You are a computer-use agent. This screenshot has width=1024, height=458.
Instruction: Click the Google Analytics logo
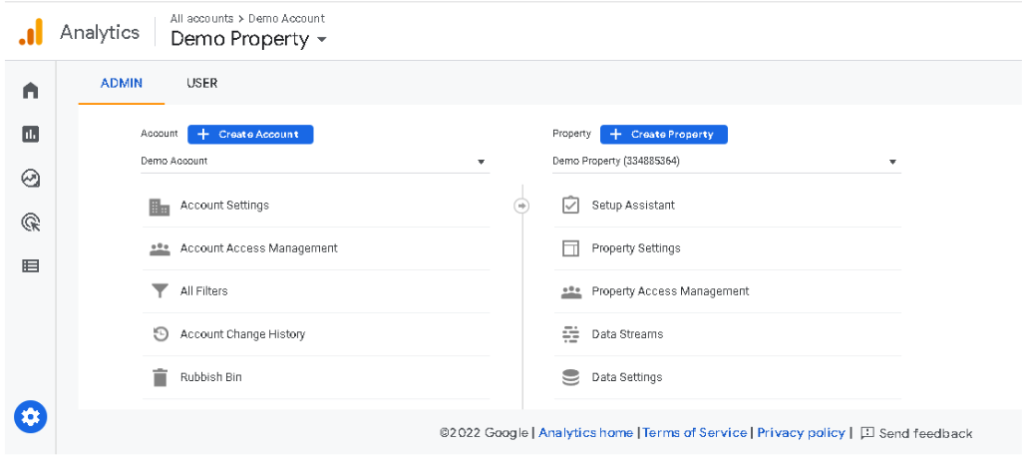(31, 33)
